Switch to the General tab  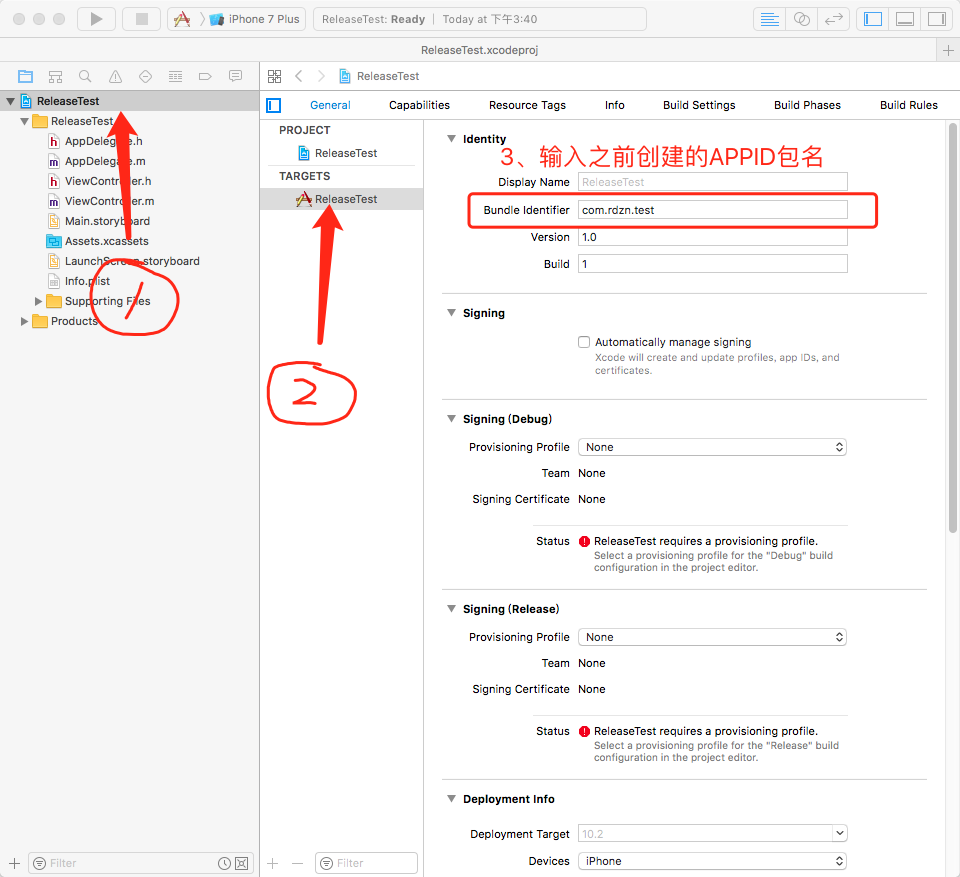pos(330,105)
